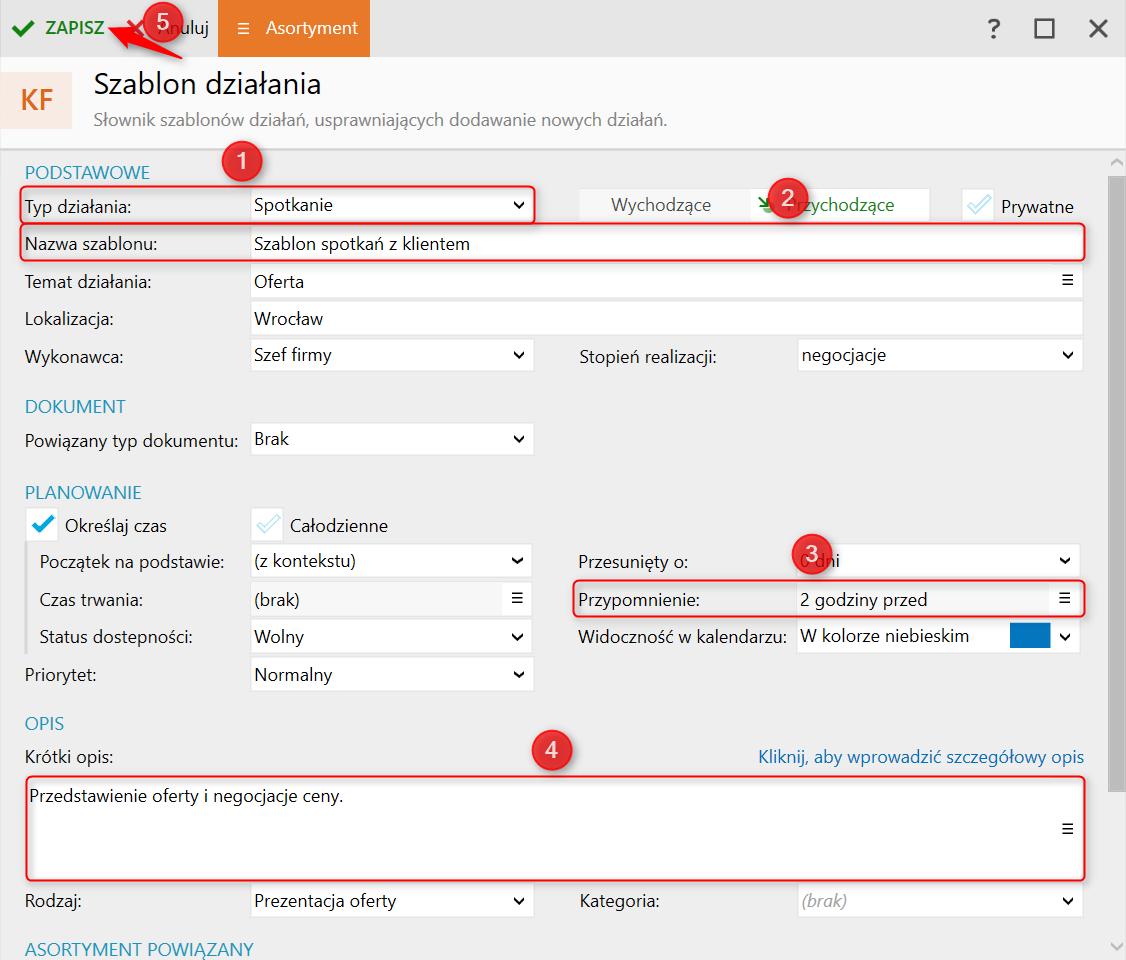
Task: Maximize the window with square icon
Action: (x=1044, y=29)
